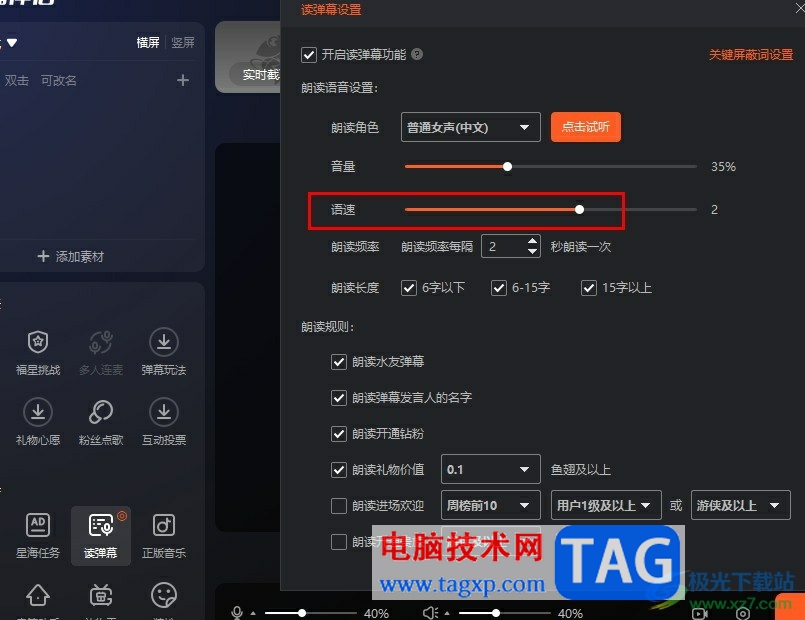Click the plus icon next to 可改名
Viewport: 805px width, 620px height.
tap(183, 80)
